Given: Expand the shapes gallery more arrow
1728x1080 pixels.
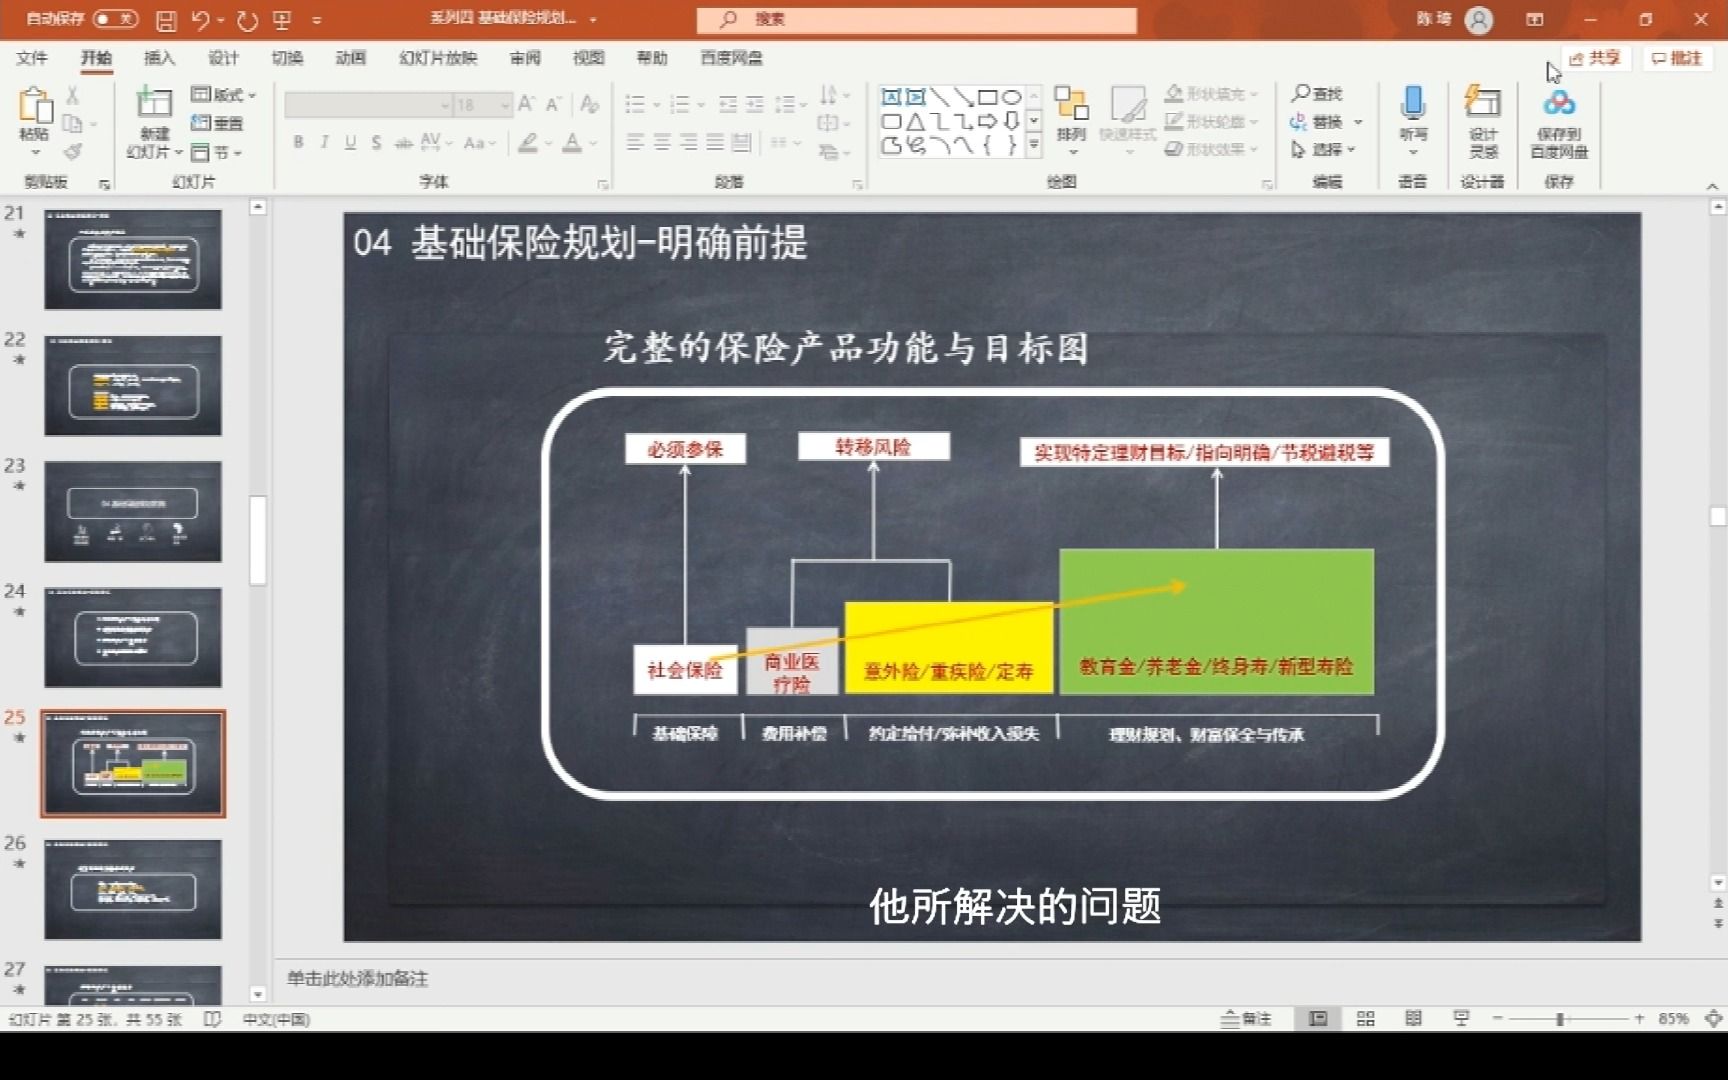Looking at the screenshot, I should click(1034, 145).
